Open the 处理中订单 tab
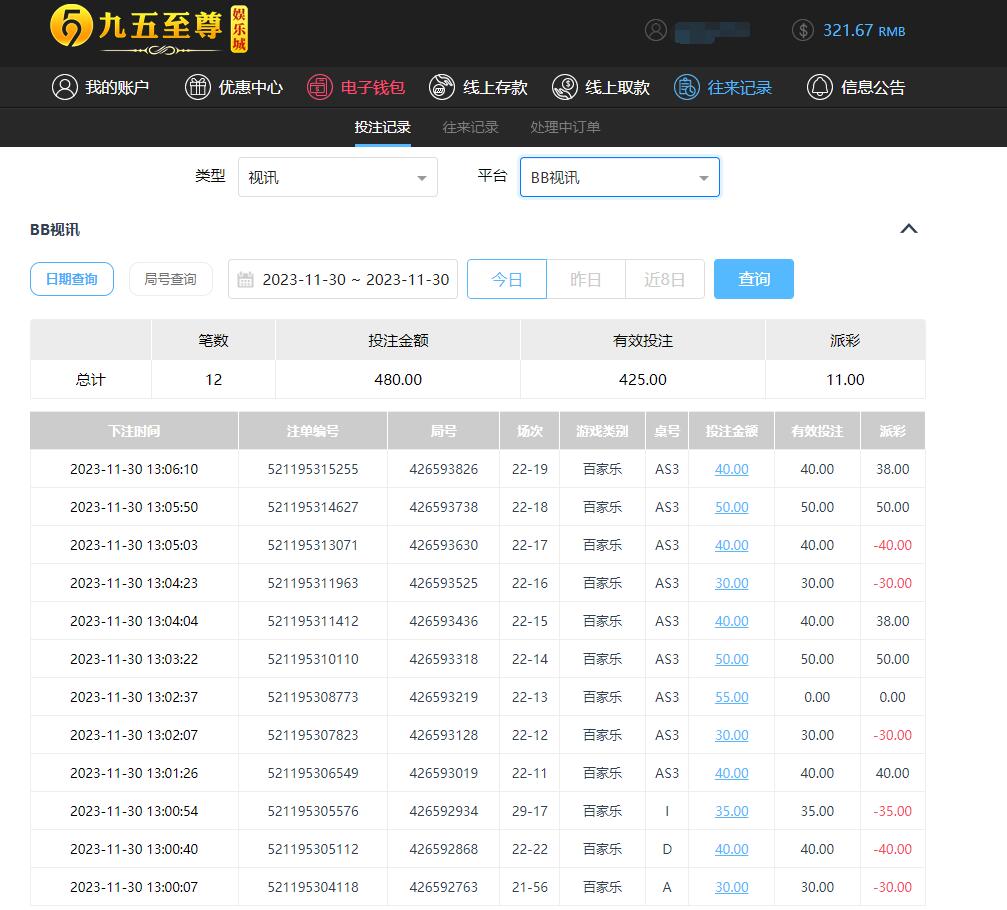Screen dimensions: 1007x910 coord(565,127)
